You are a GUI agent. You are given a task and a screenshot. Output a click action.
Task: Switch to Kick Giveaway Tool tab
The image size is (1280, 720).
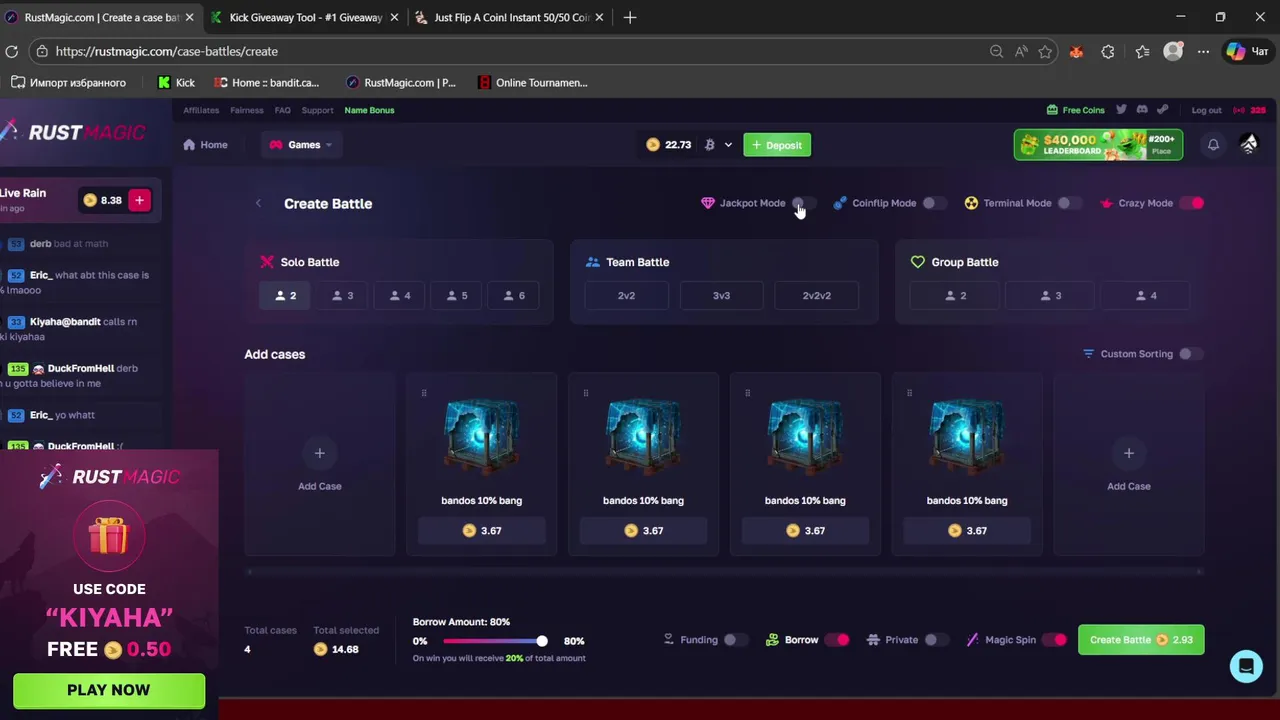tap(305, 17)
